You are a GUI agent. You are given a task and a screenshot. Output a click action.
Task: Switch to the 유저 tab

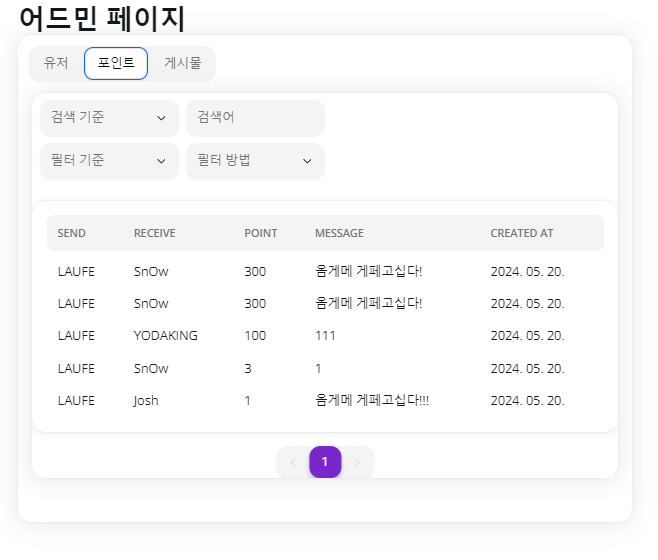tap(56, 63)
